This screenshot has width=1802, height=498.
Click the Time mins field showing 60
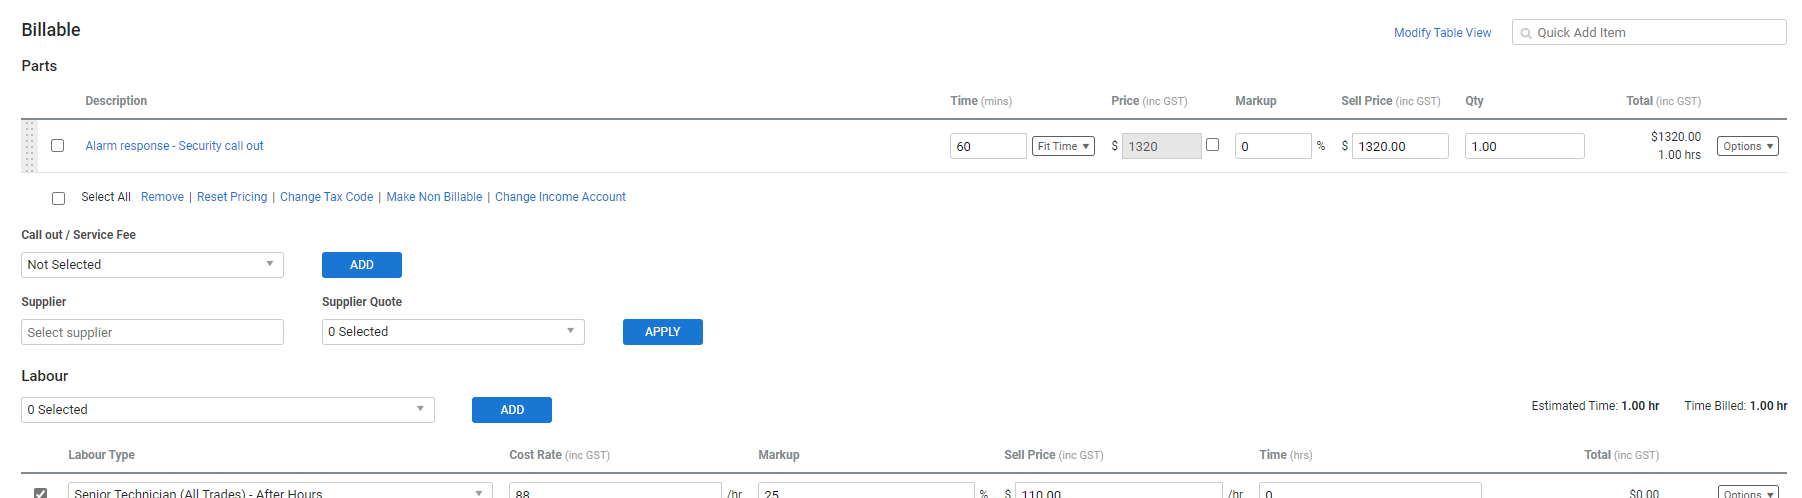coord(988,146)
